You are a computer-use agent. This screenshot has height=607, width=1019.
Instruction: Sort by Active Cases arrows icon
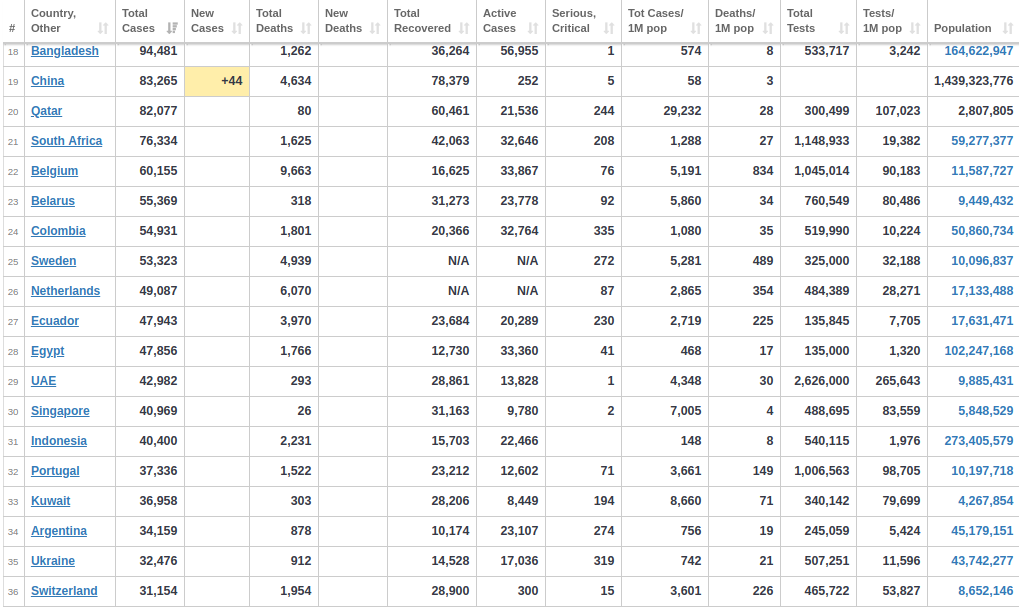[x=533, y=29]
